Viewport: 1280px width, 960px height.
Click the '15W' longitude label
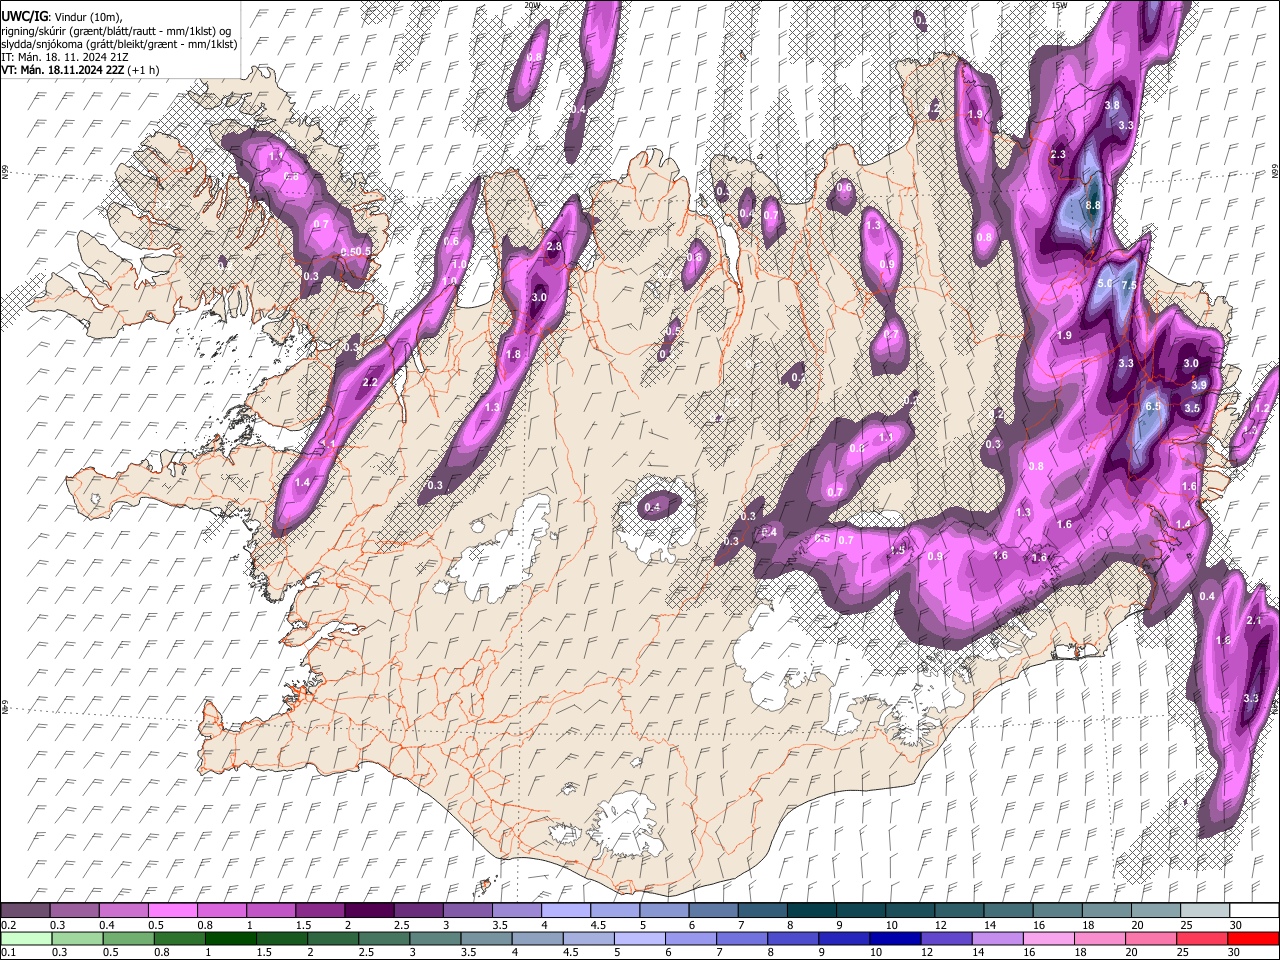(1059, 5)
